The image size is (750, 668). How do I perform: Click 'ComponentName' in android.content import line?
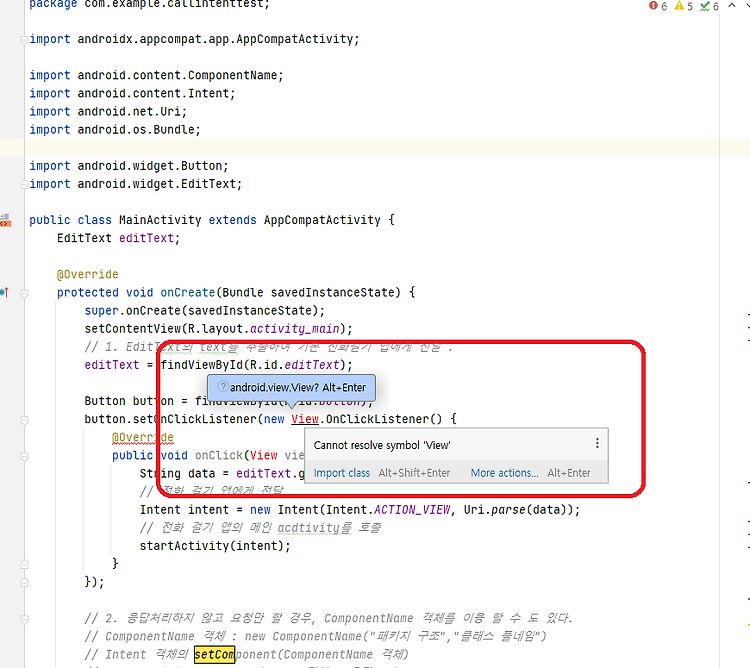tap(232, 76)
